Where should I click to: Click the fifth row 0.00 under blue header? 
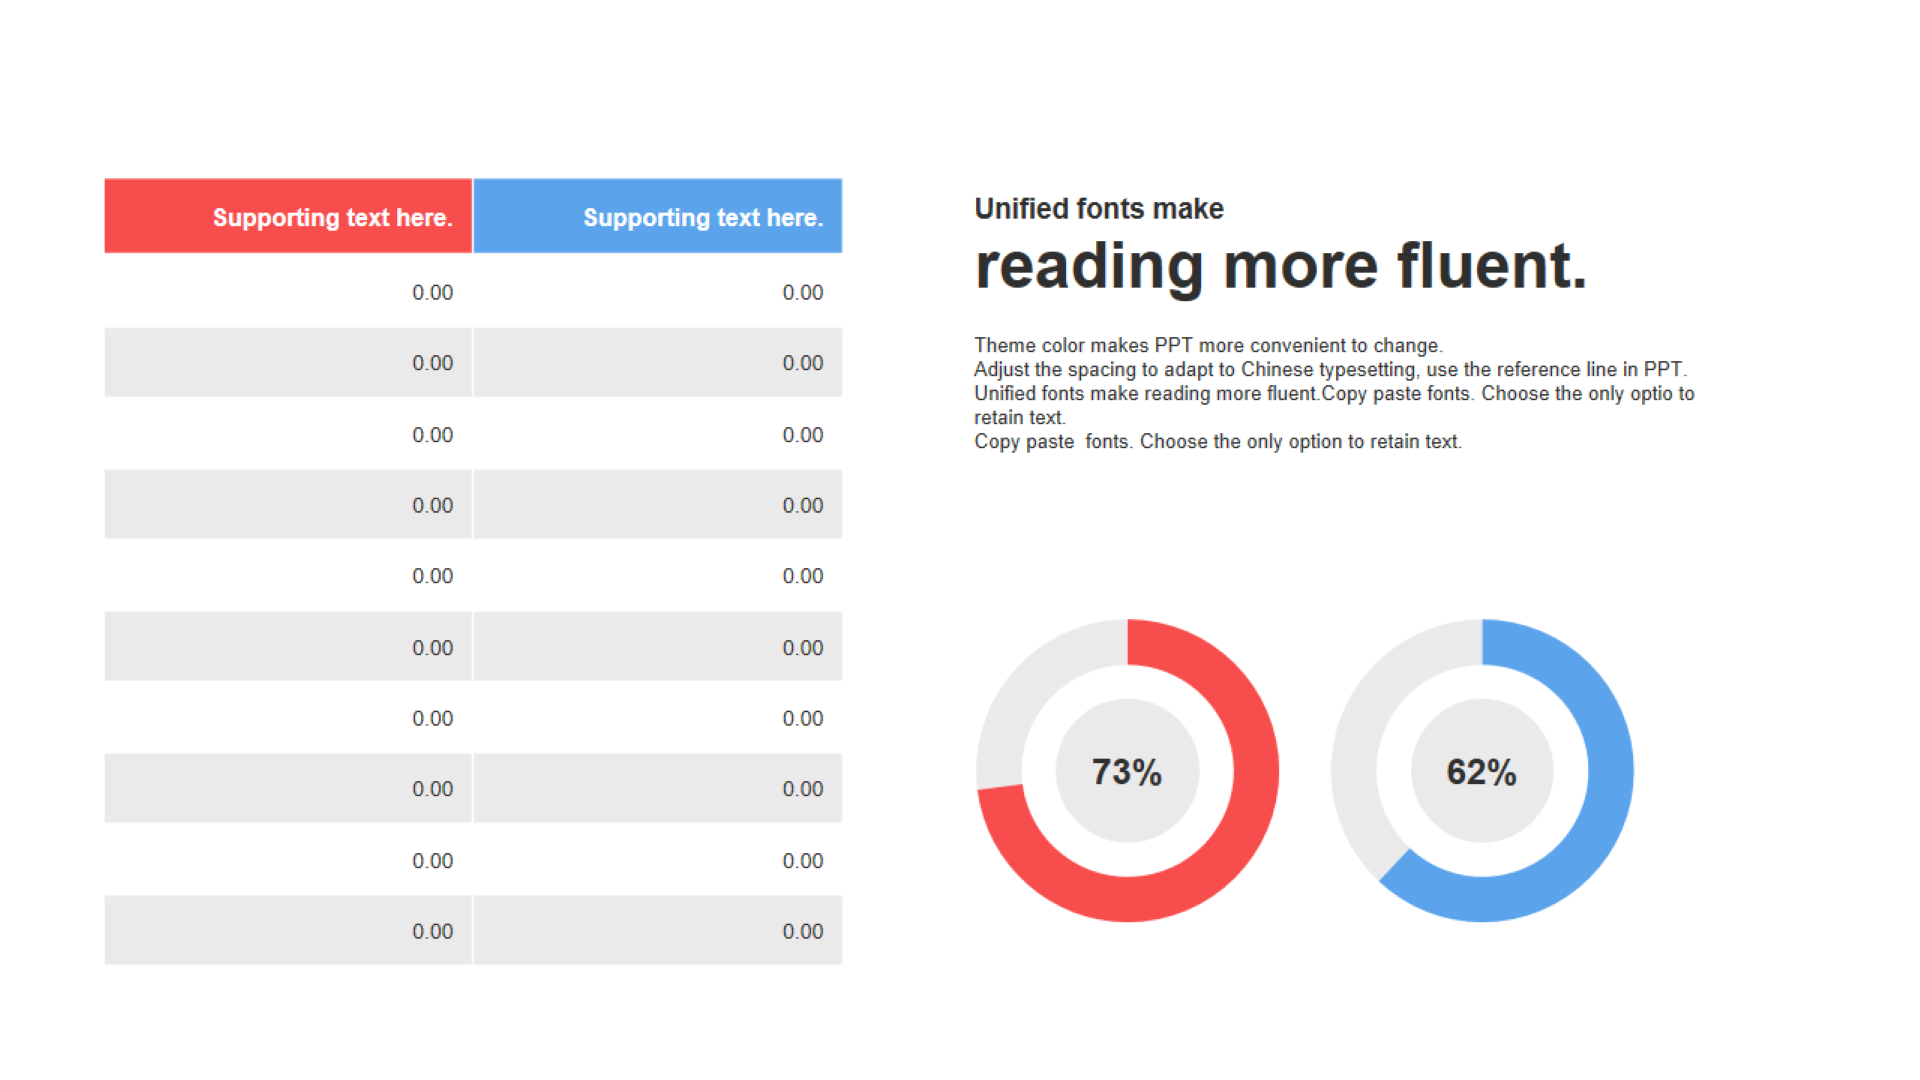(x=802, y=576)
